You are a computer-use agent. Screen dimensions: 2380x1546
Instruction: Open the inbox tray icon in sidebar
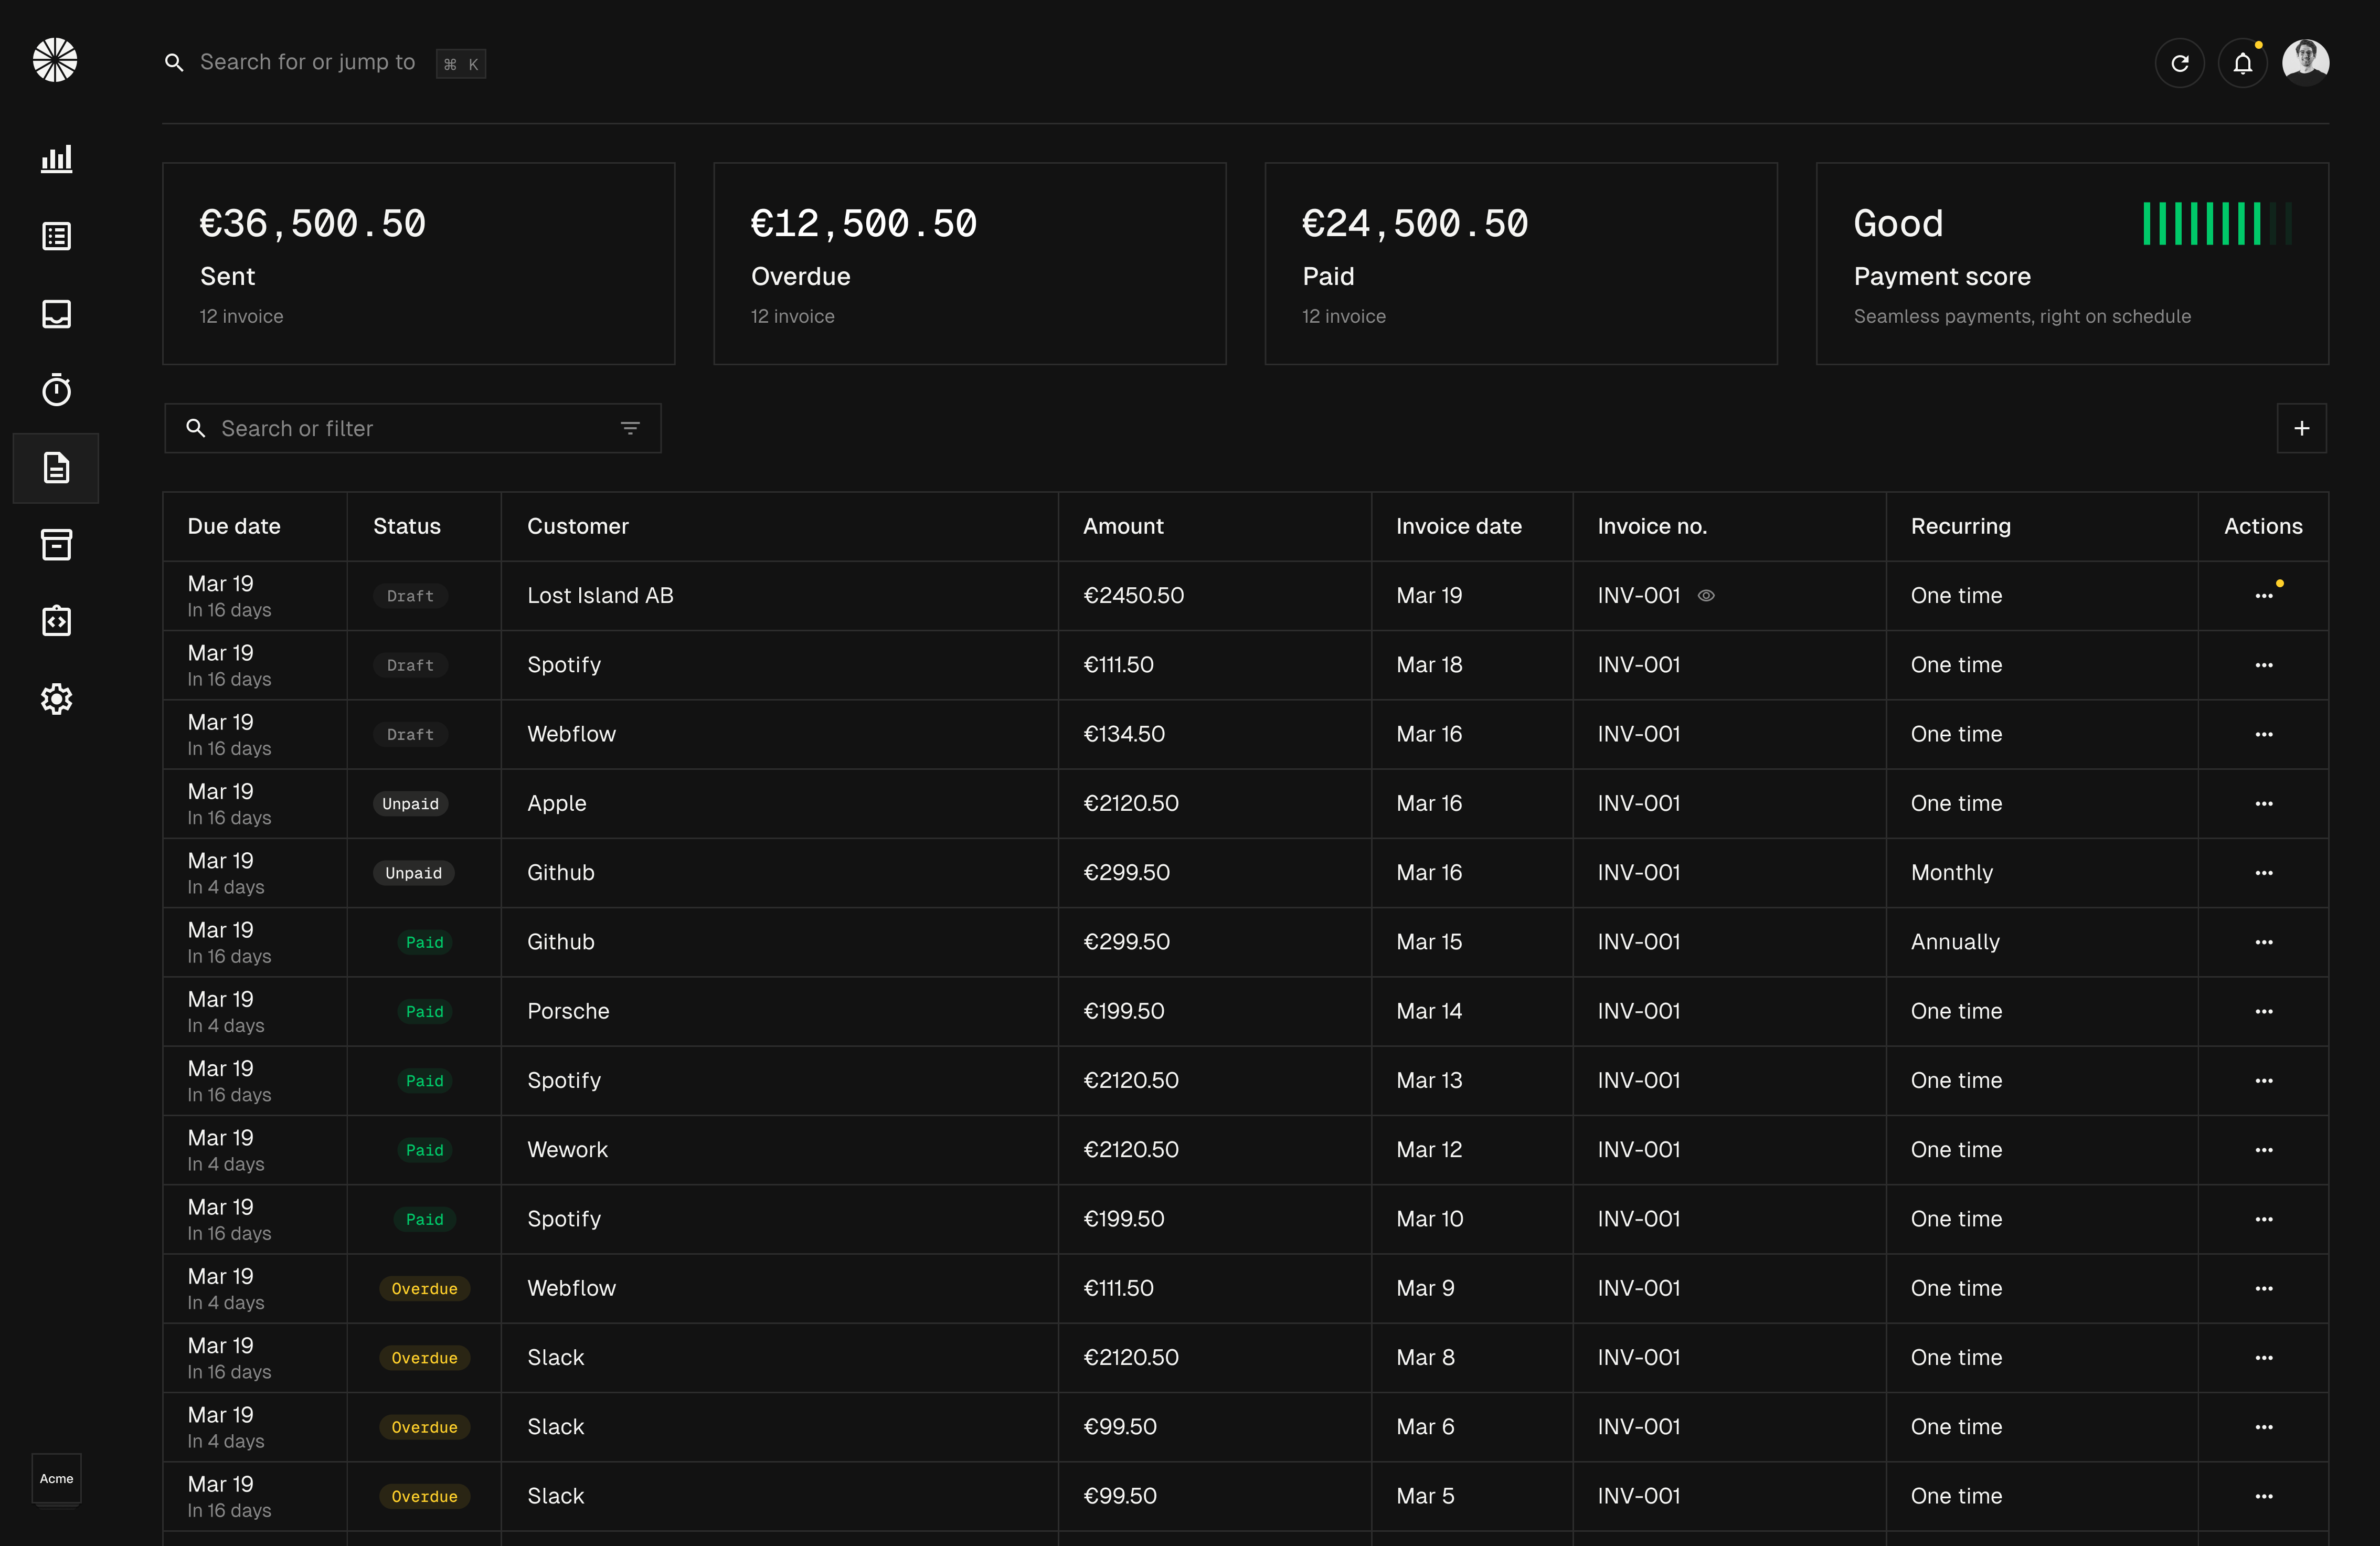point(56,313)
